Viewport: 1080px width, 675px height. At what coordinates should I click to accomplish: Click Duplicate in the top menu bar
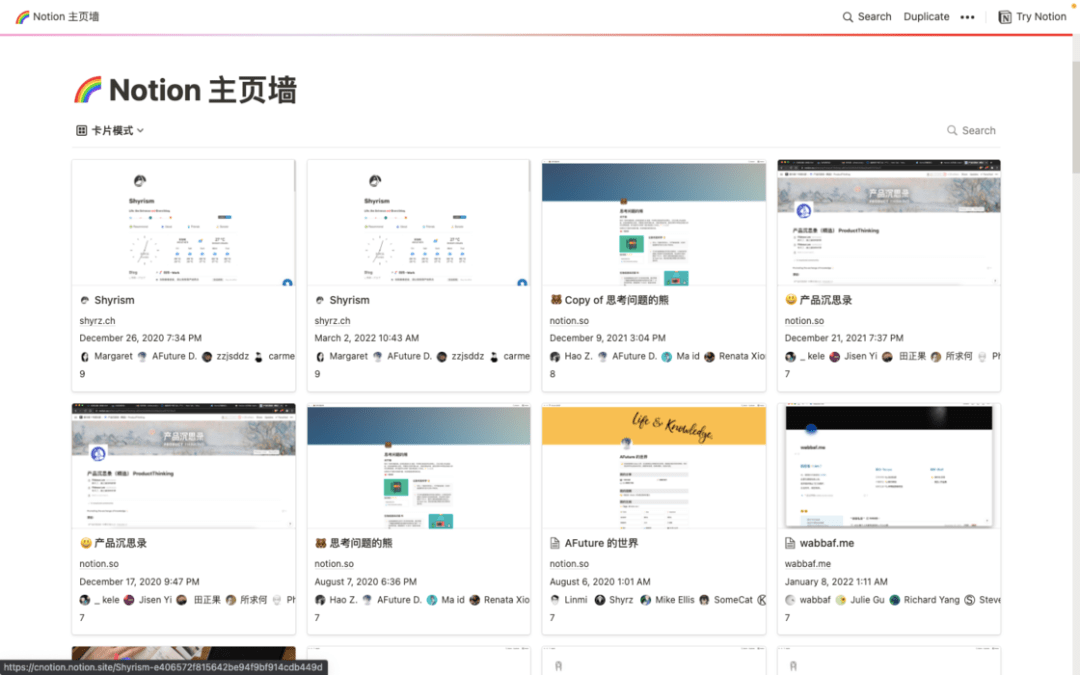(926, 16)
